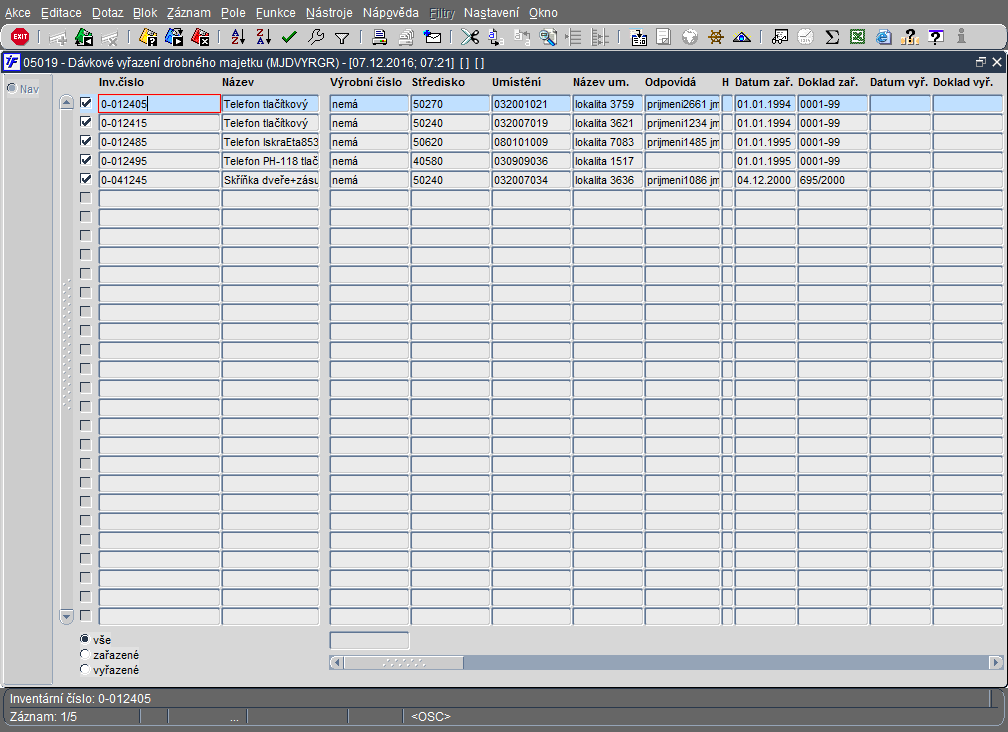The width and height of the screenshot is (1008, 732).
Task: Click the funnel filter icon
Action: (x=342, y=38)
